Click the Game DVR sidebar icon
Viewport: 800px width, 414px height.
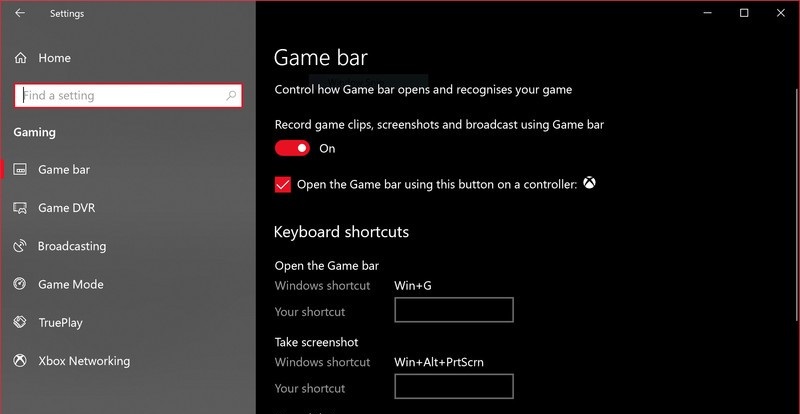20,208
